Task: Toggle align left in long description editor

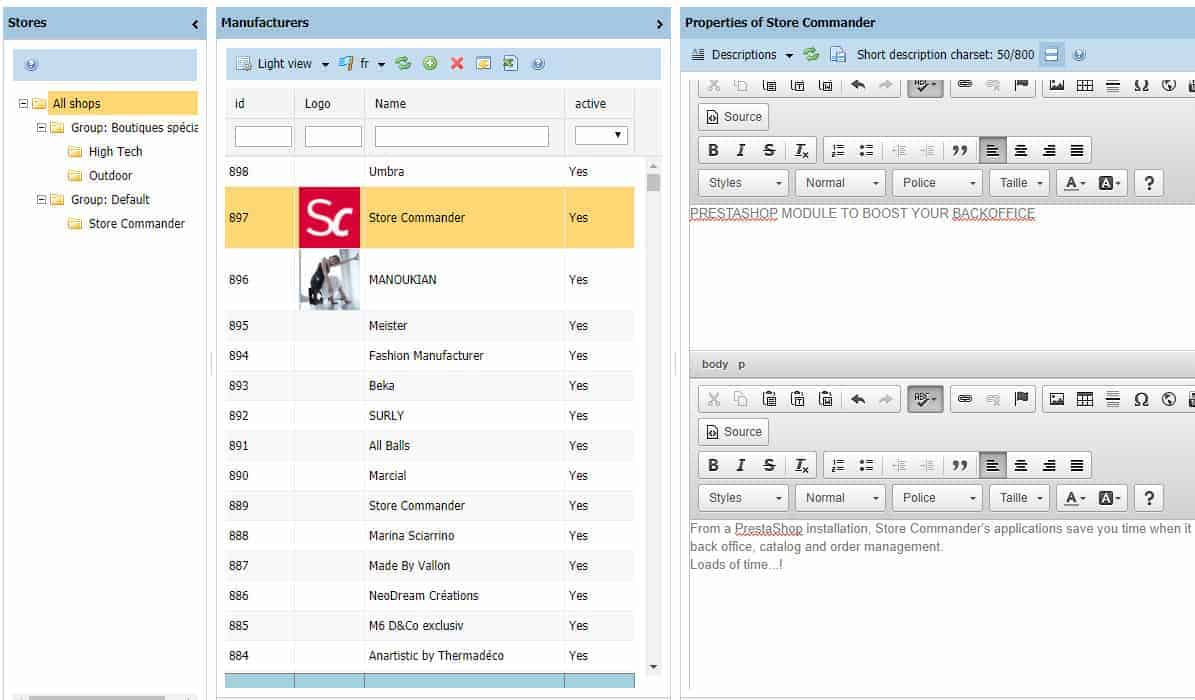Action: coord(992,465)
